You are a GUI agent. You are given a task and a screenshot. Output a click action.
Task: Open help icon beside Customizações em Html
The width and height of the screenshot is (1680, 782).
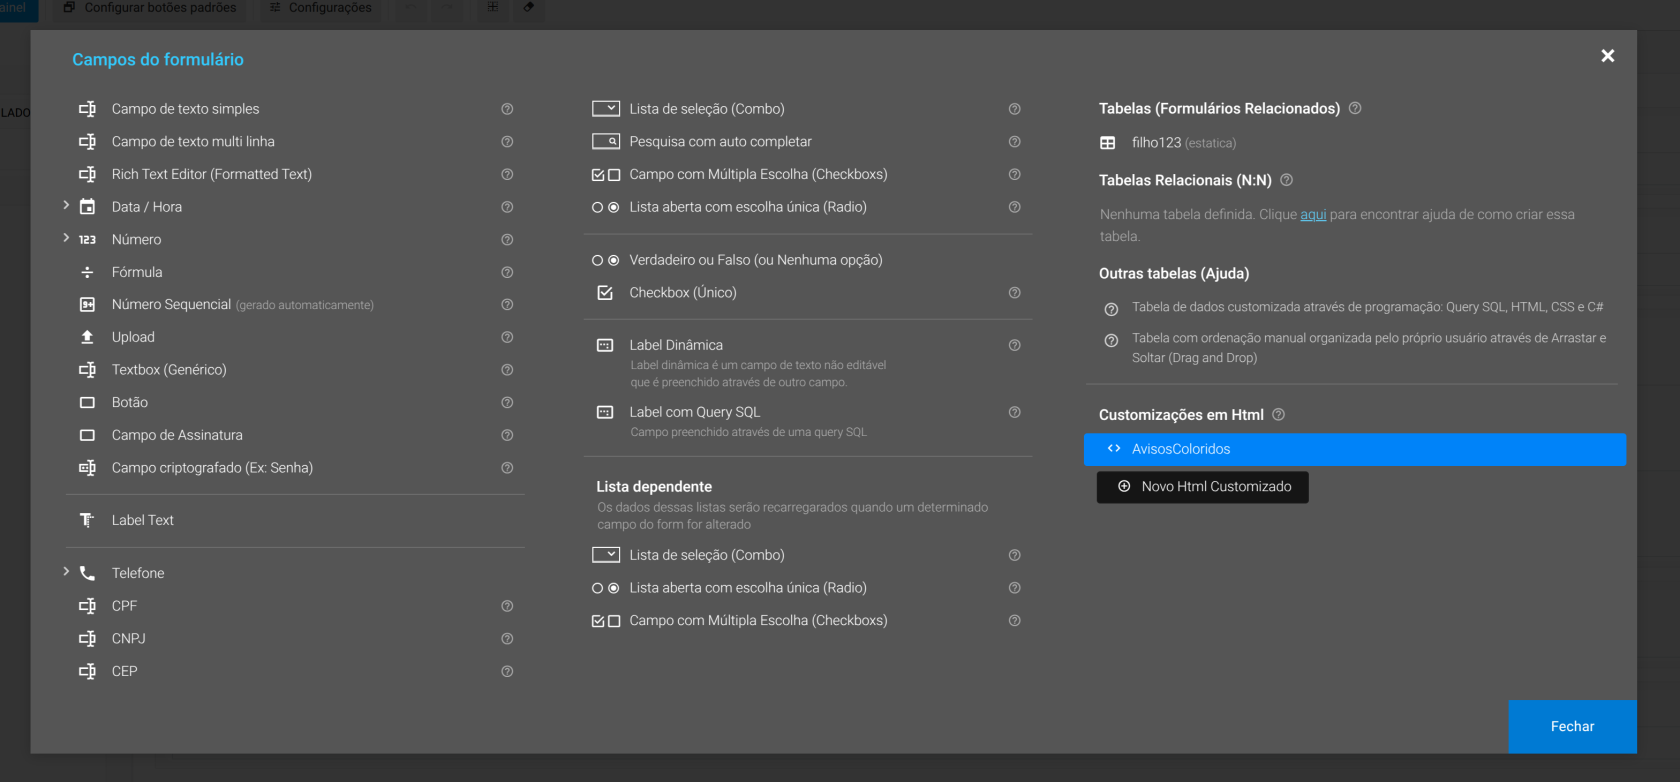[x=1278, y=415]
